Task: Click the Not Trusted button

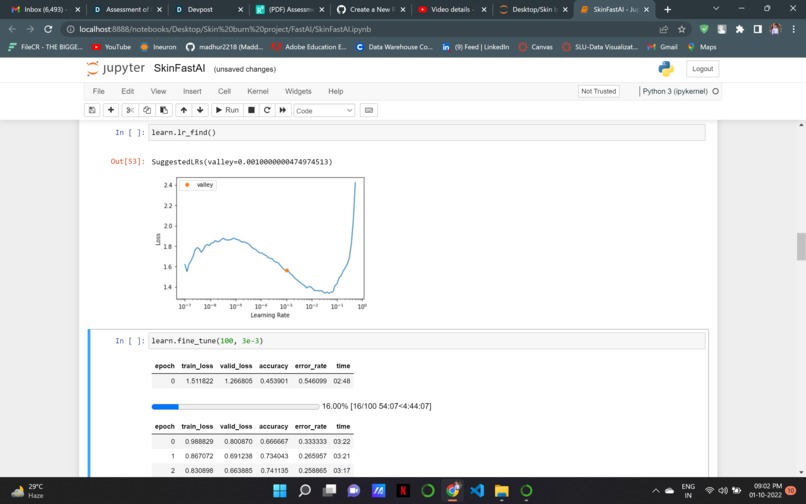Action: click(598, 91)
